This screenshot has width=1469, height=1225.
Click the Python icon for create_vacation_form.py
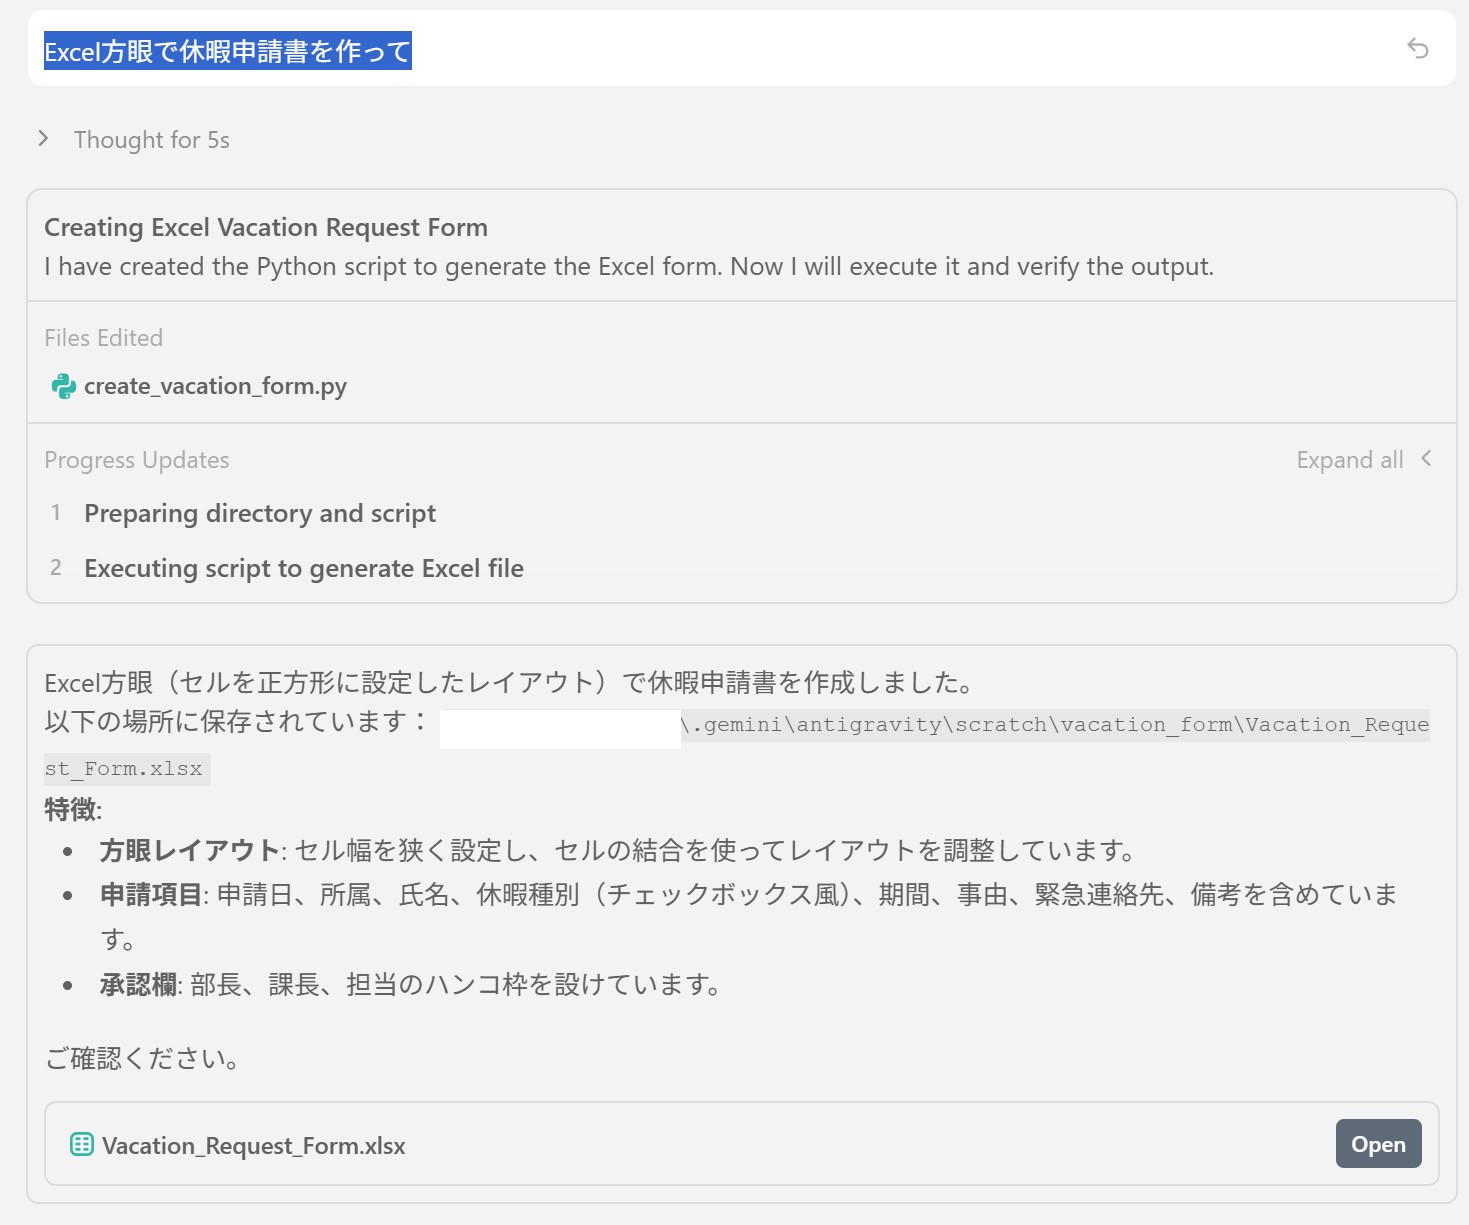[63, 386]
